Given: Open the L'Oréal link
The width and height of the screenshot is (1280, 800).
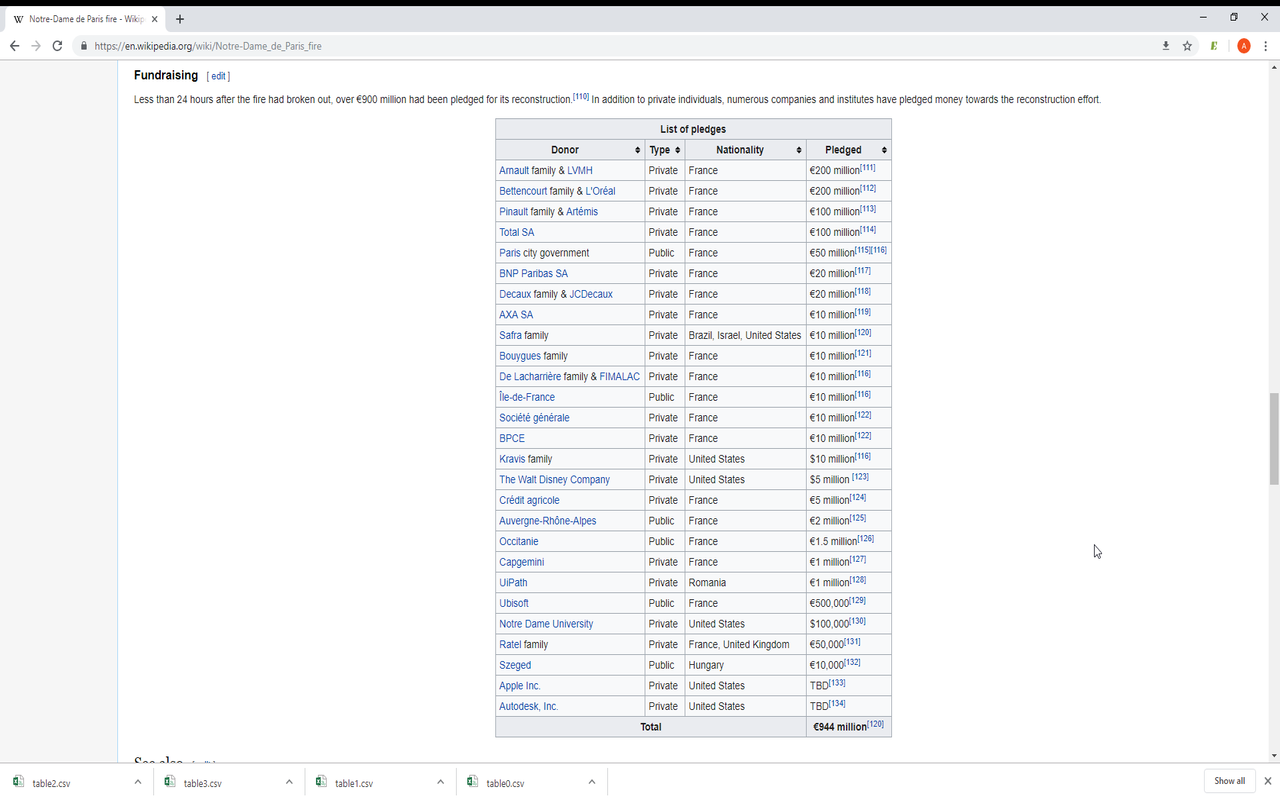Looking at the screenshot, I should coord(600,191).
